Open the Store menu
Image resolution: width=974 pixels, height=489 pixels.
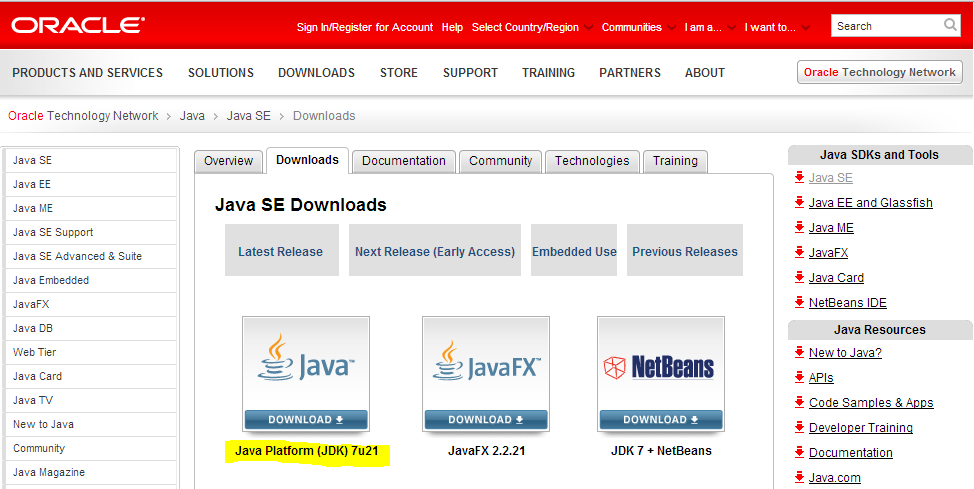coord(399,73)
